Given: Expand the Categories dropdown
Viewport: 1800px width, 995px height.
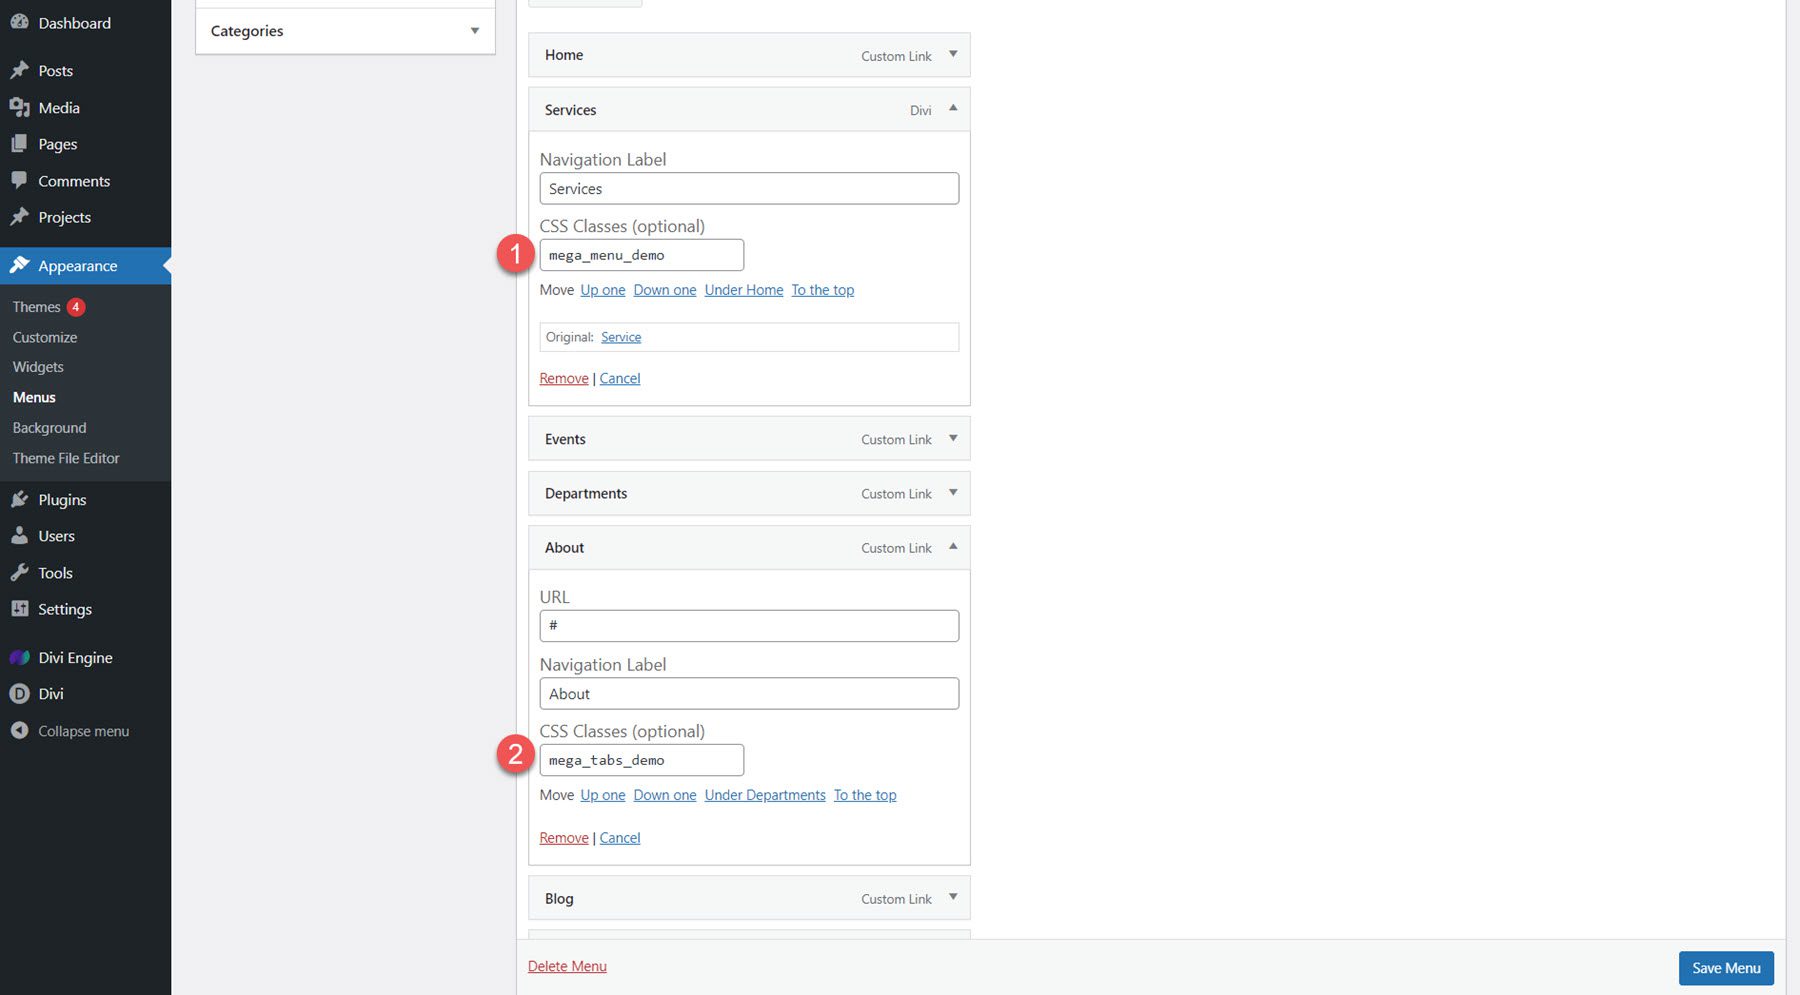Looking at the screenshot, I should click(474, 30).
